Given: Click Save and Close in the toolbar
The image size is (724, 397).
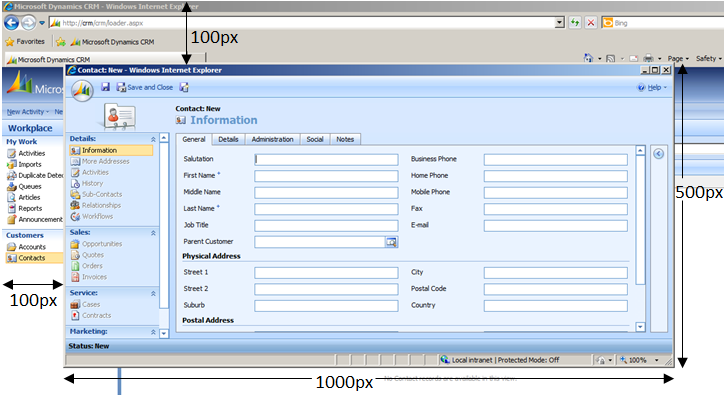Looking at the screenshot, I should [145, 87].
